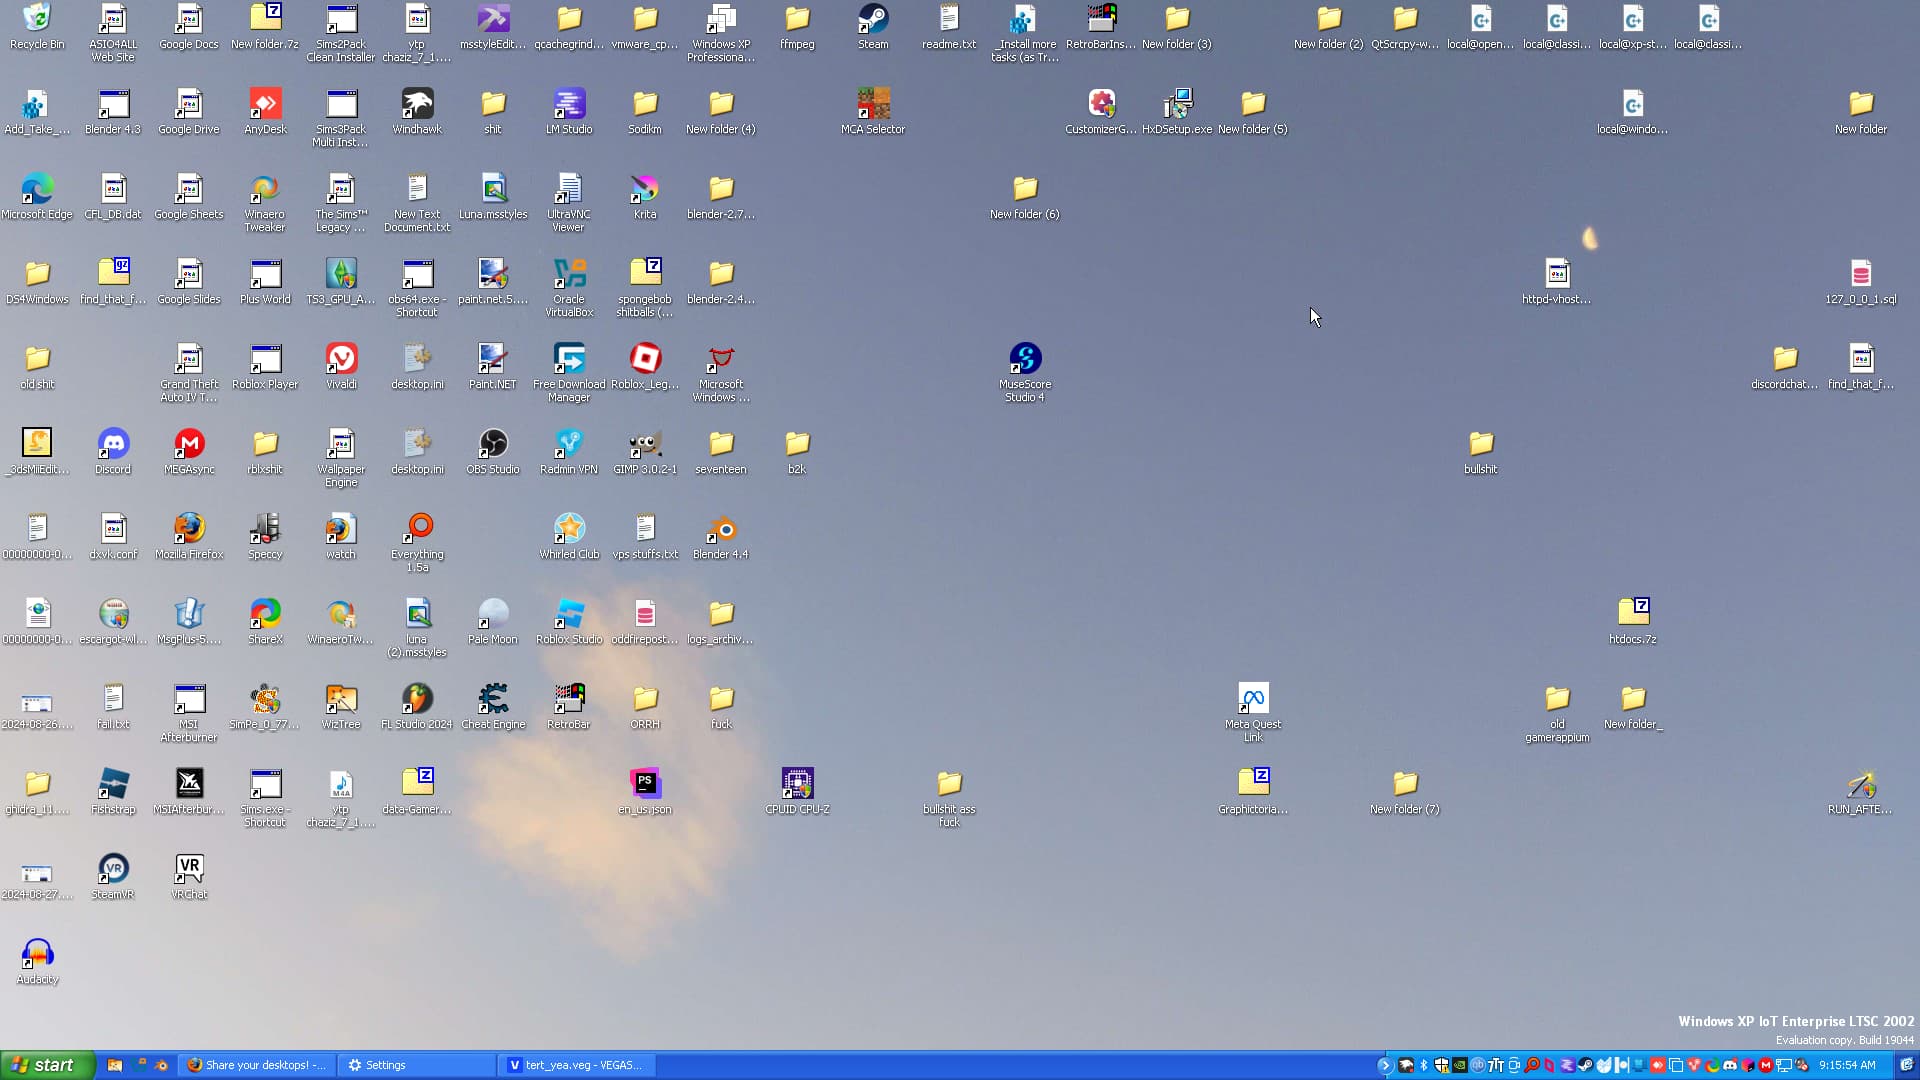Open FL Studio 2024 icon
The height and width of the screenshot is (1080, 1920).
coord(417,707)
